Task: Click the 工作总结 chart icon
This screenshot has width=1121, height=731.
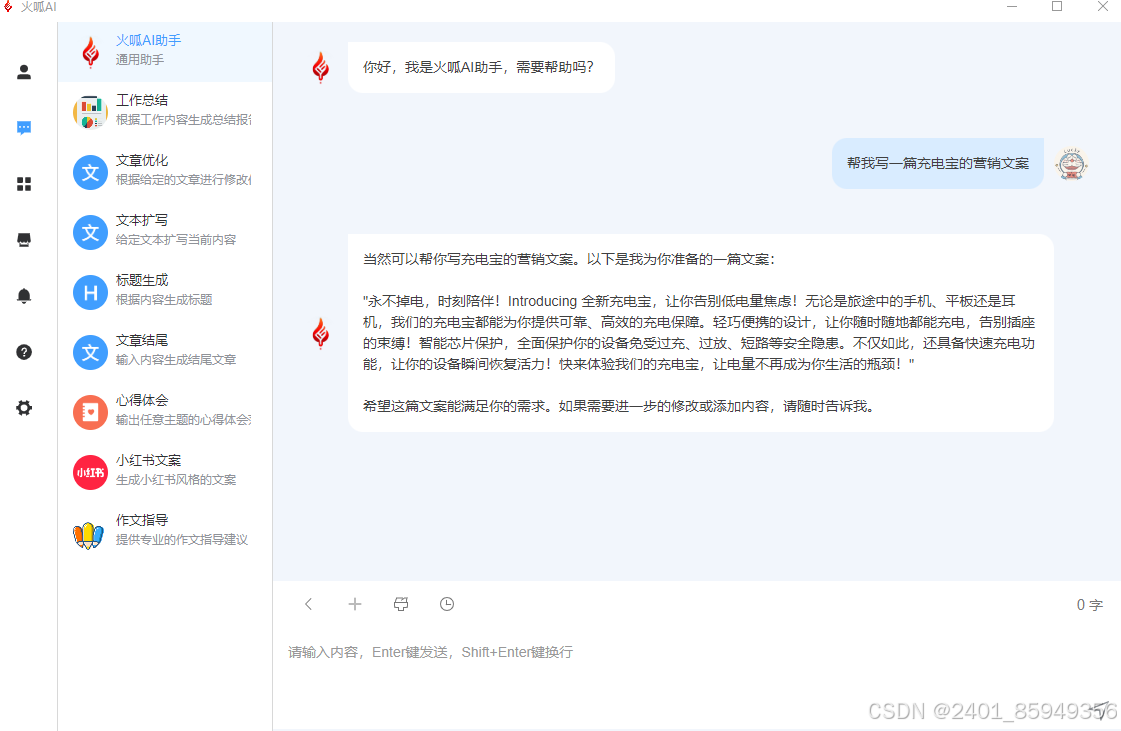Action: tap(90, 112)
